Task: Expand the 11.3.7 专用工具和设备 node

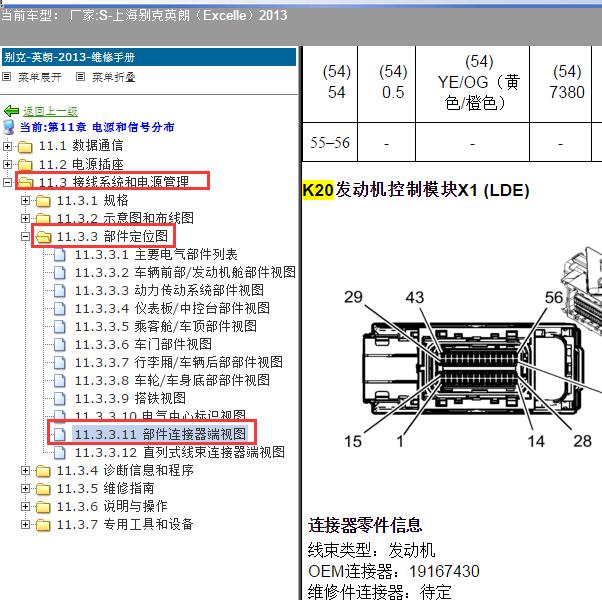Action: tap(25, 524)
